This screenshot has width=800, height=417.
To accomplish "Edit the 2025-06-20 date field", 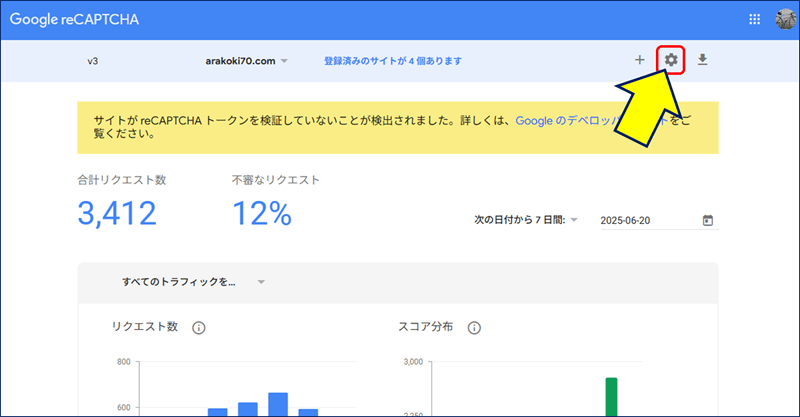I will click(x=659, y=220).
